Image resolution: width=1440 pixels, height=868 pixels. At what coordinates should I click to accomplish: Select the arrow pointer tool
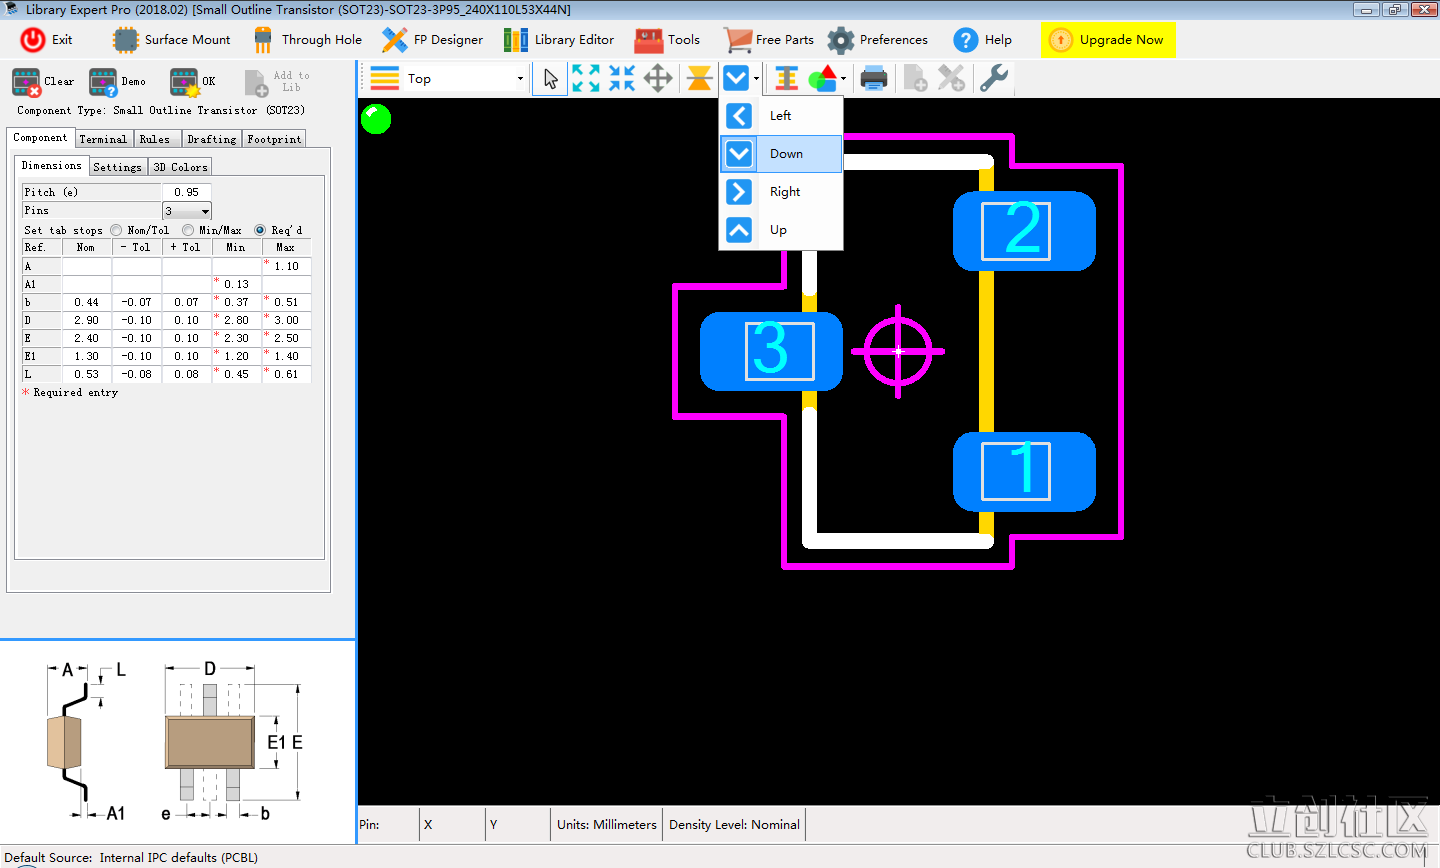[x=550, y=78]
